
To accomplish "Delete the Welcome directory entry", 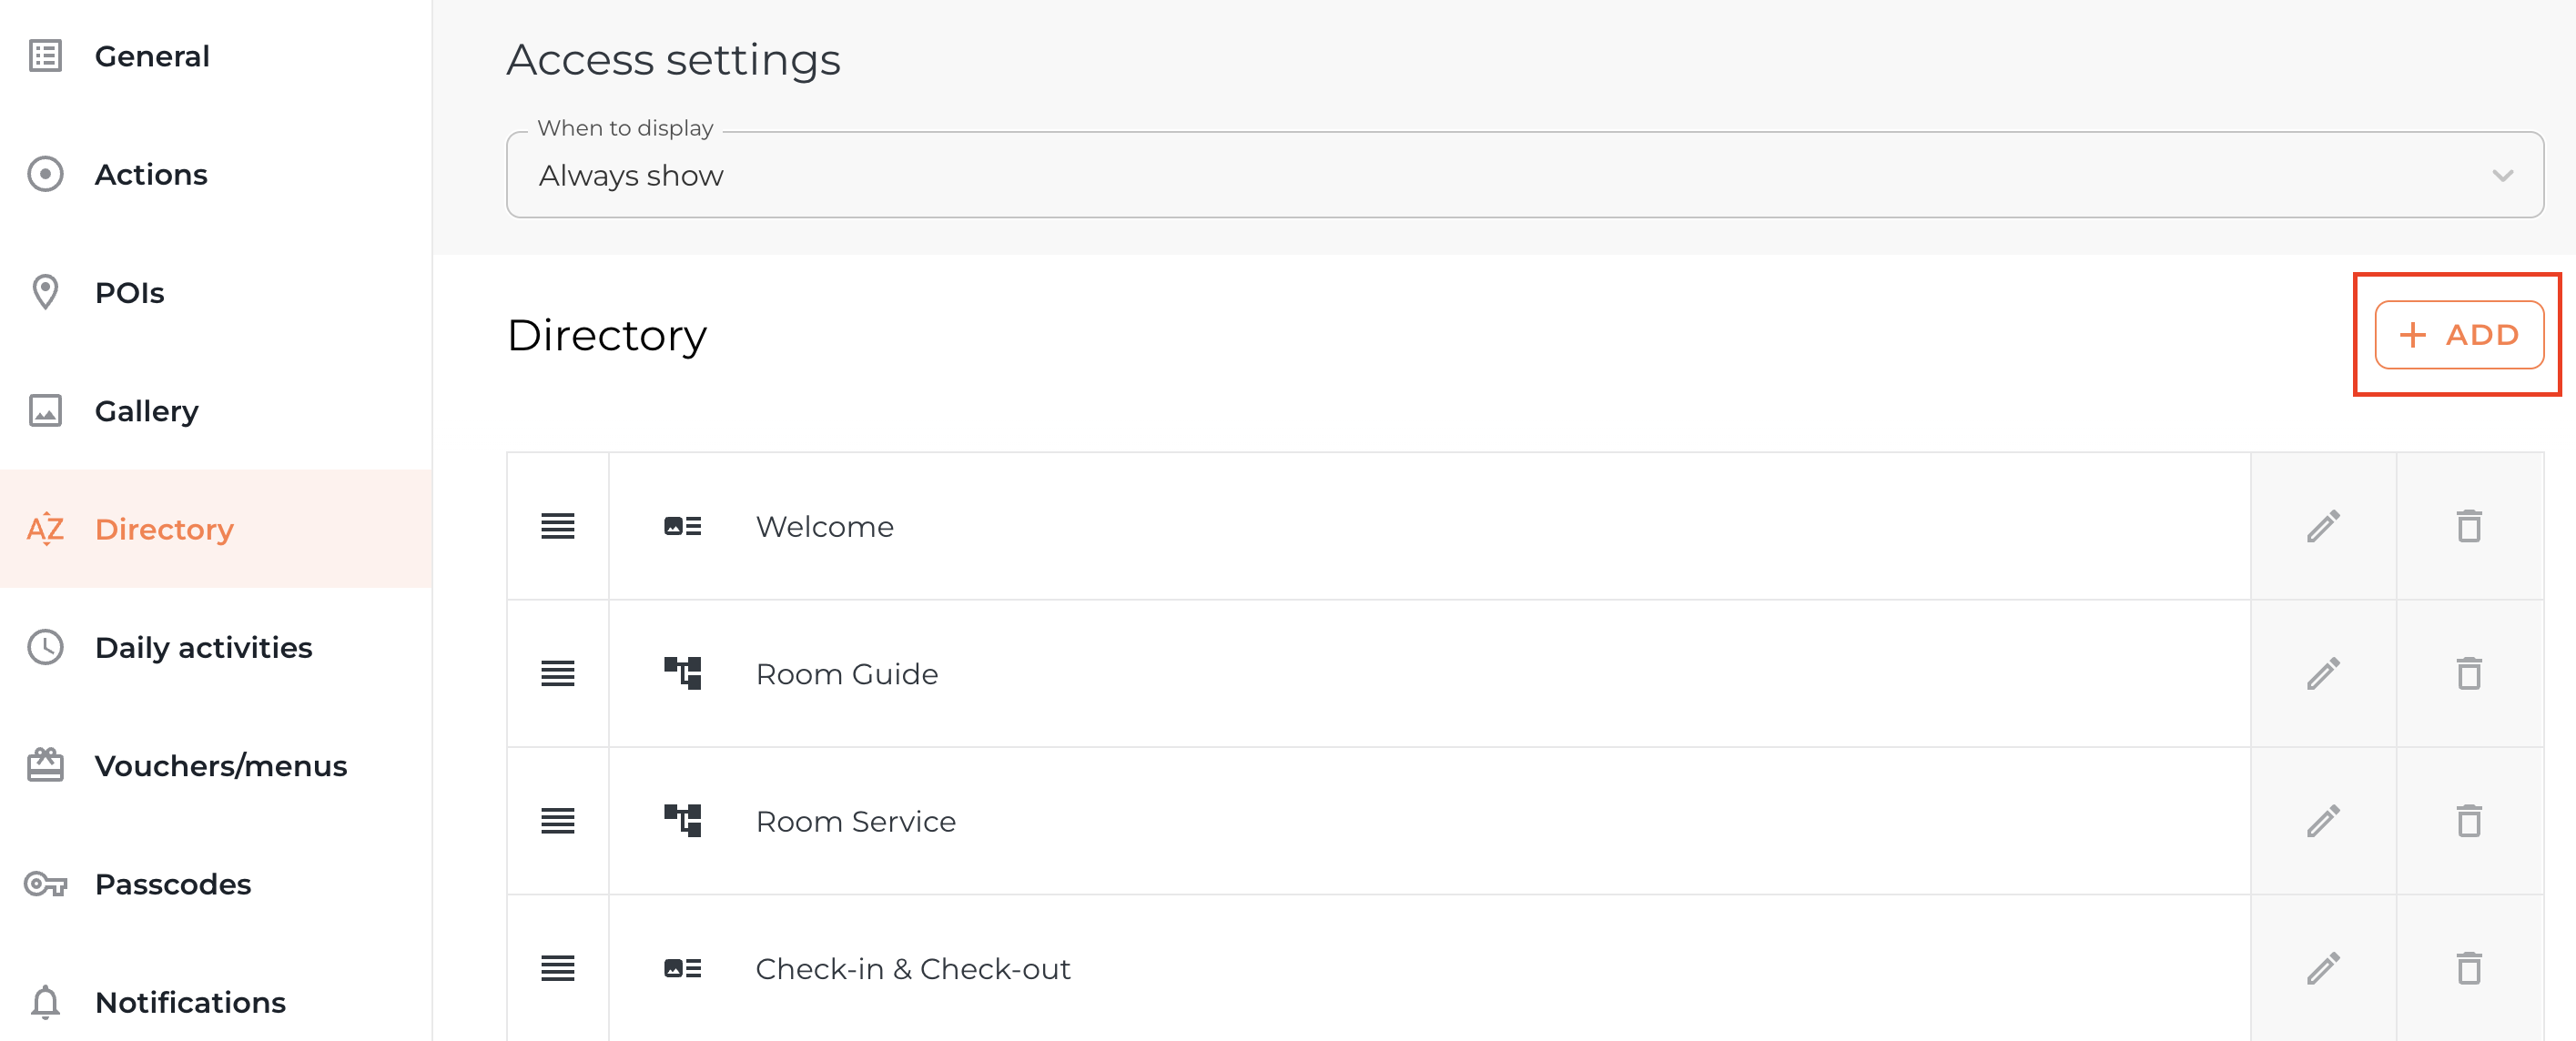I will pos(2468,526).
